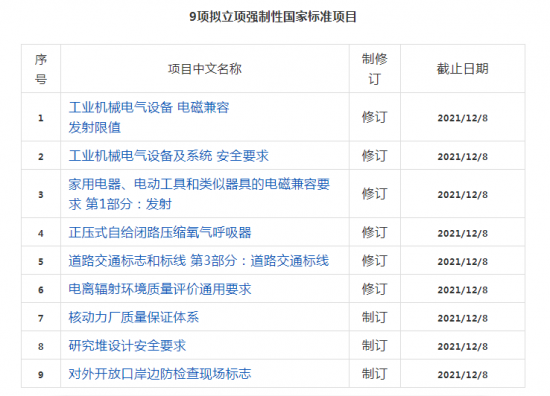Open link 道路交通标志和标线 第3部分

(x=199, y=261)
